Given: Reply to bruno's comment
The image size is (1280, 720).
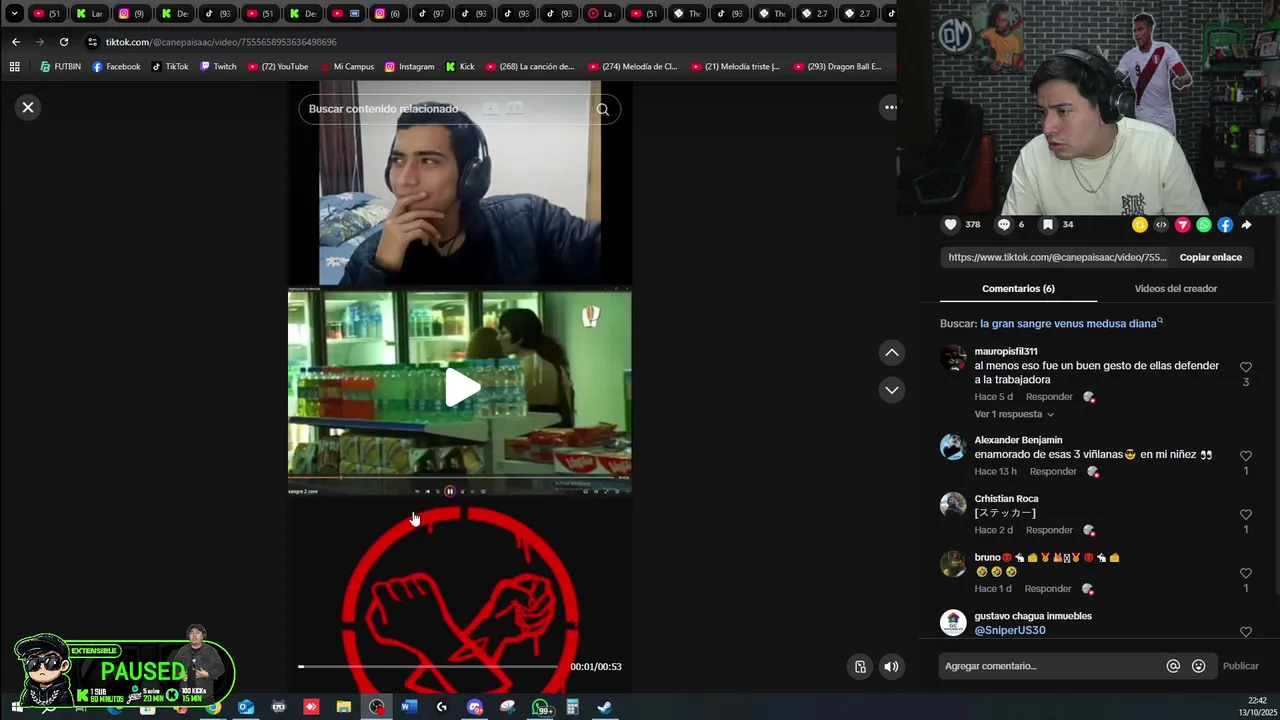Looking at the screenshot, I should [1047, 589].
